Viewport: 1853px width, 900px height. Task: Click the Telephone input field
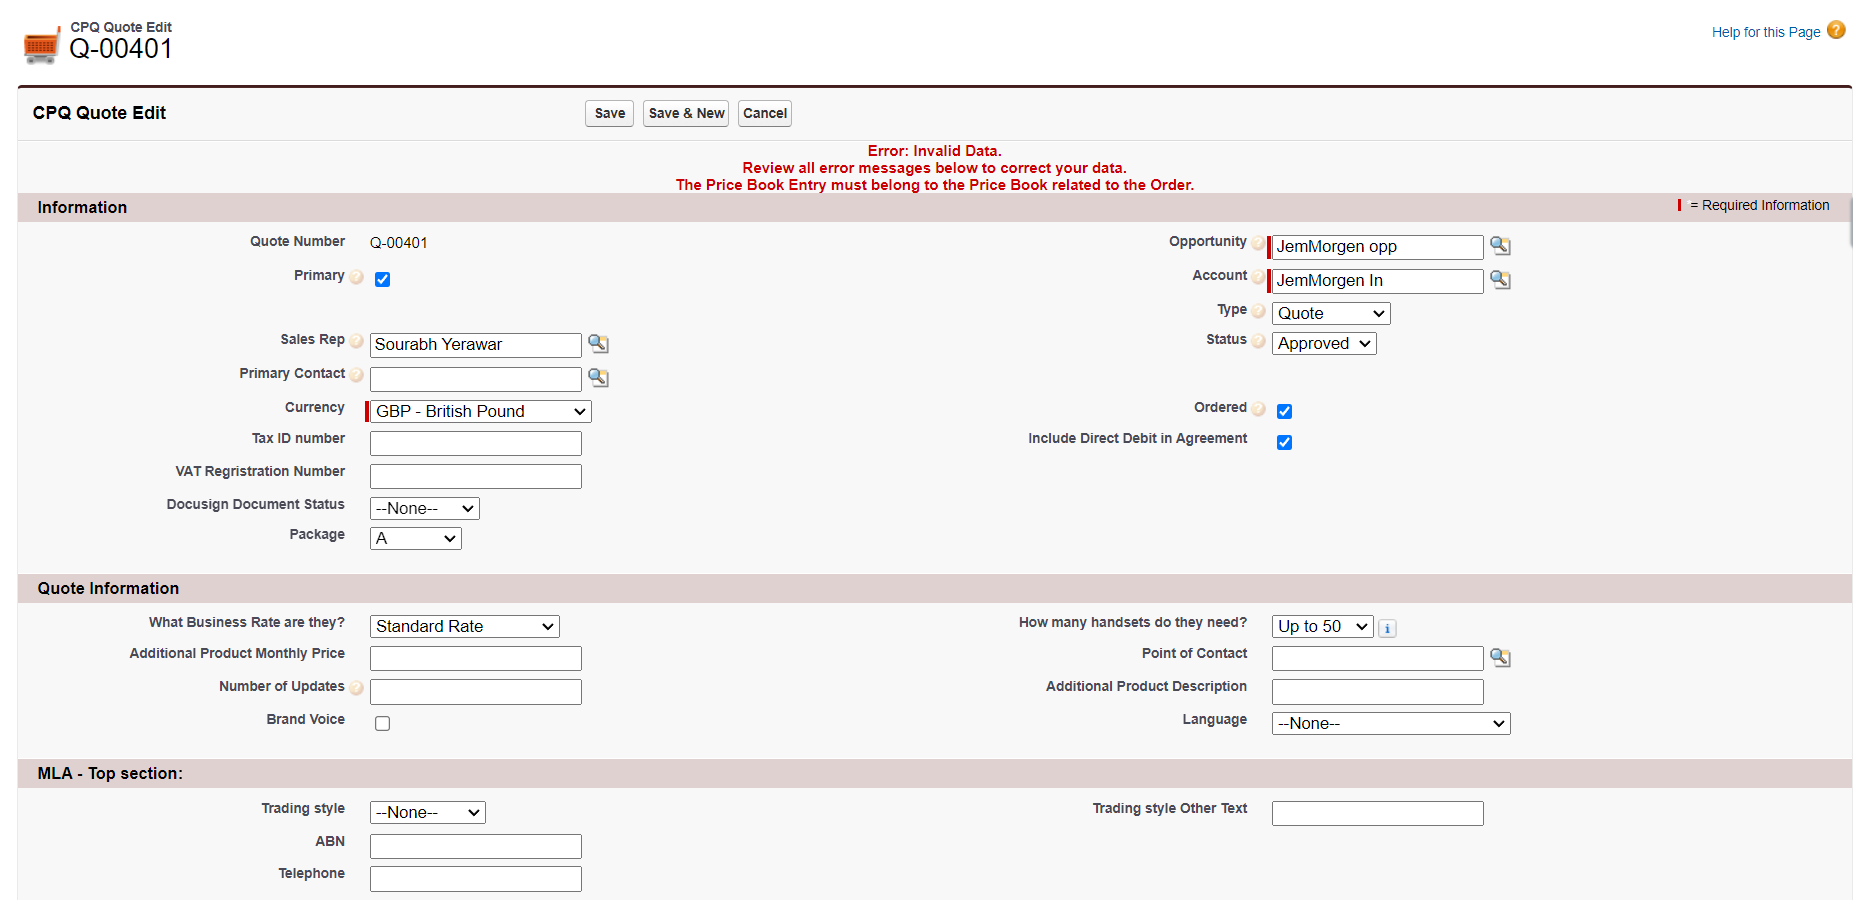click(x=476, y=878)
